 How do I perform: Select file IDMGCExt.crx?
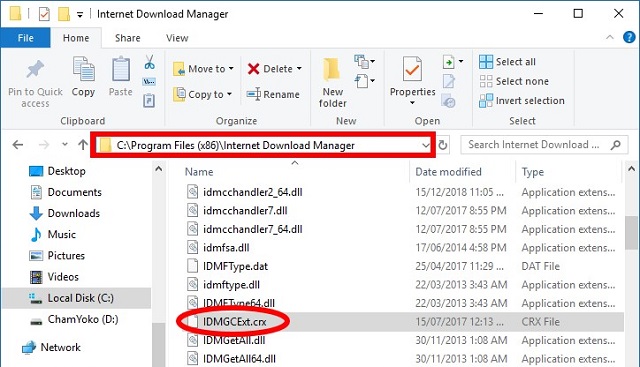tap(235, 322)
